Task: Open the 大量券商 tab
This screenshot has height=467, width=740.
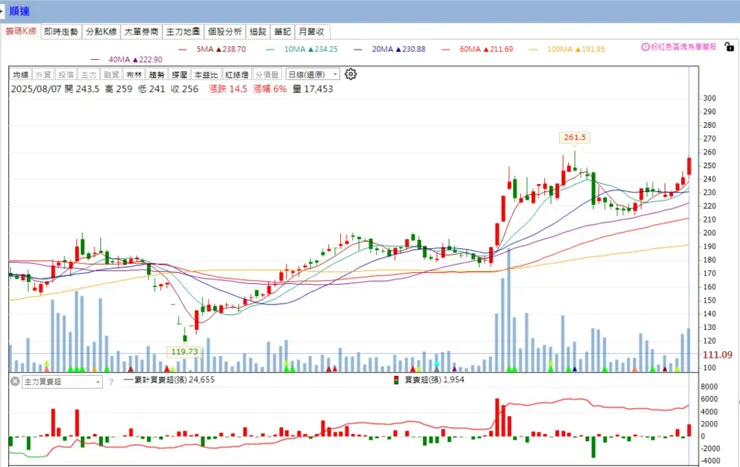Action: click(x=141, y=32)
